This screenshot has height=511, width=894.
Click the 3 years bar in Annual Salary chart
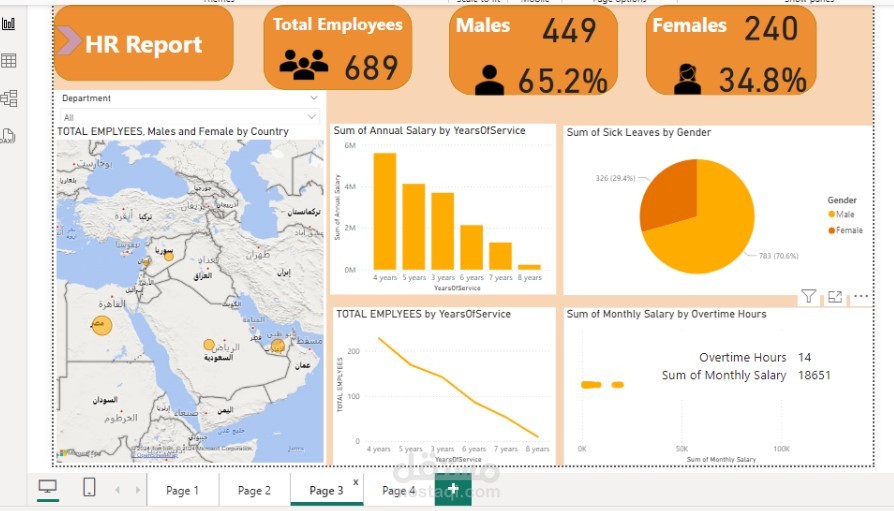pyautogui.click(x=442, y=231)
